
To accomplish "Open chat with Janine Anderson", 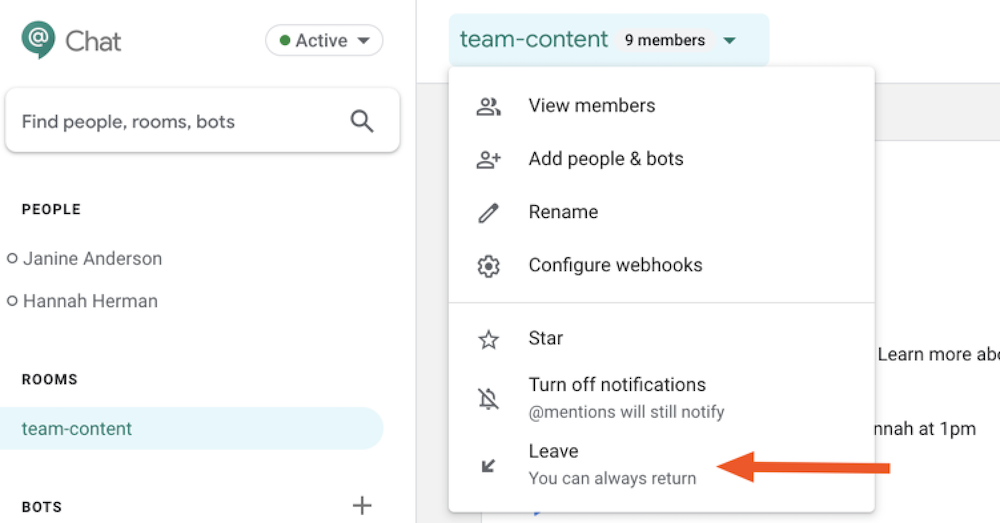I will click(x=92, y=258).
